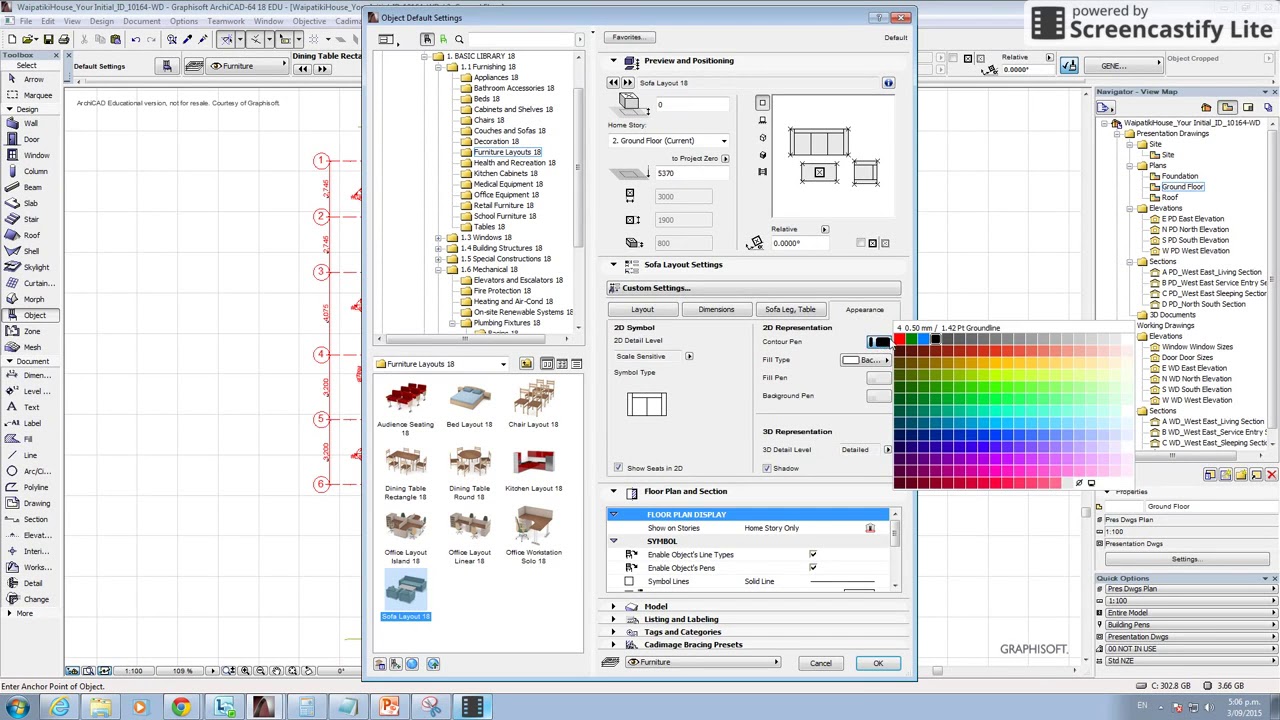Select the Door tool in Toolbox
Viewport: 1280px width, 720px height.
point(30,139)
